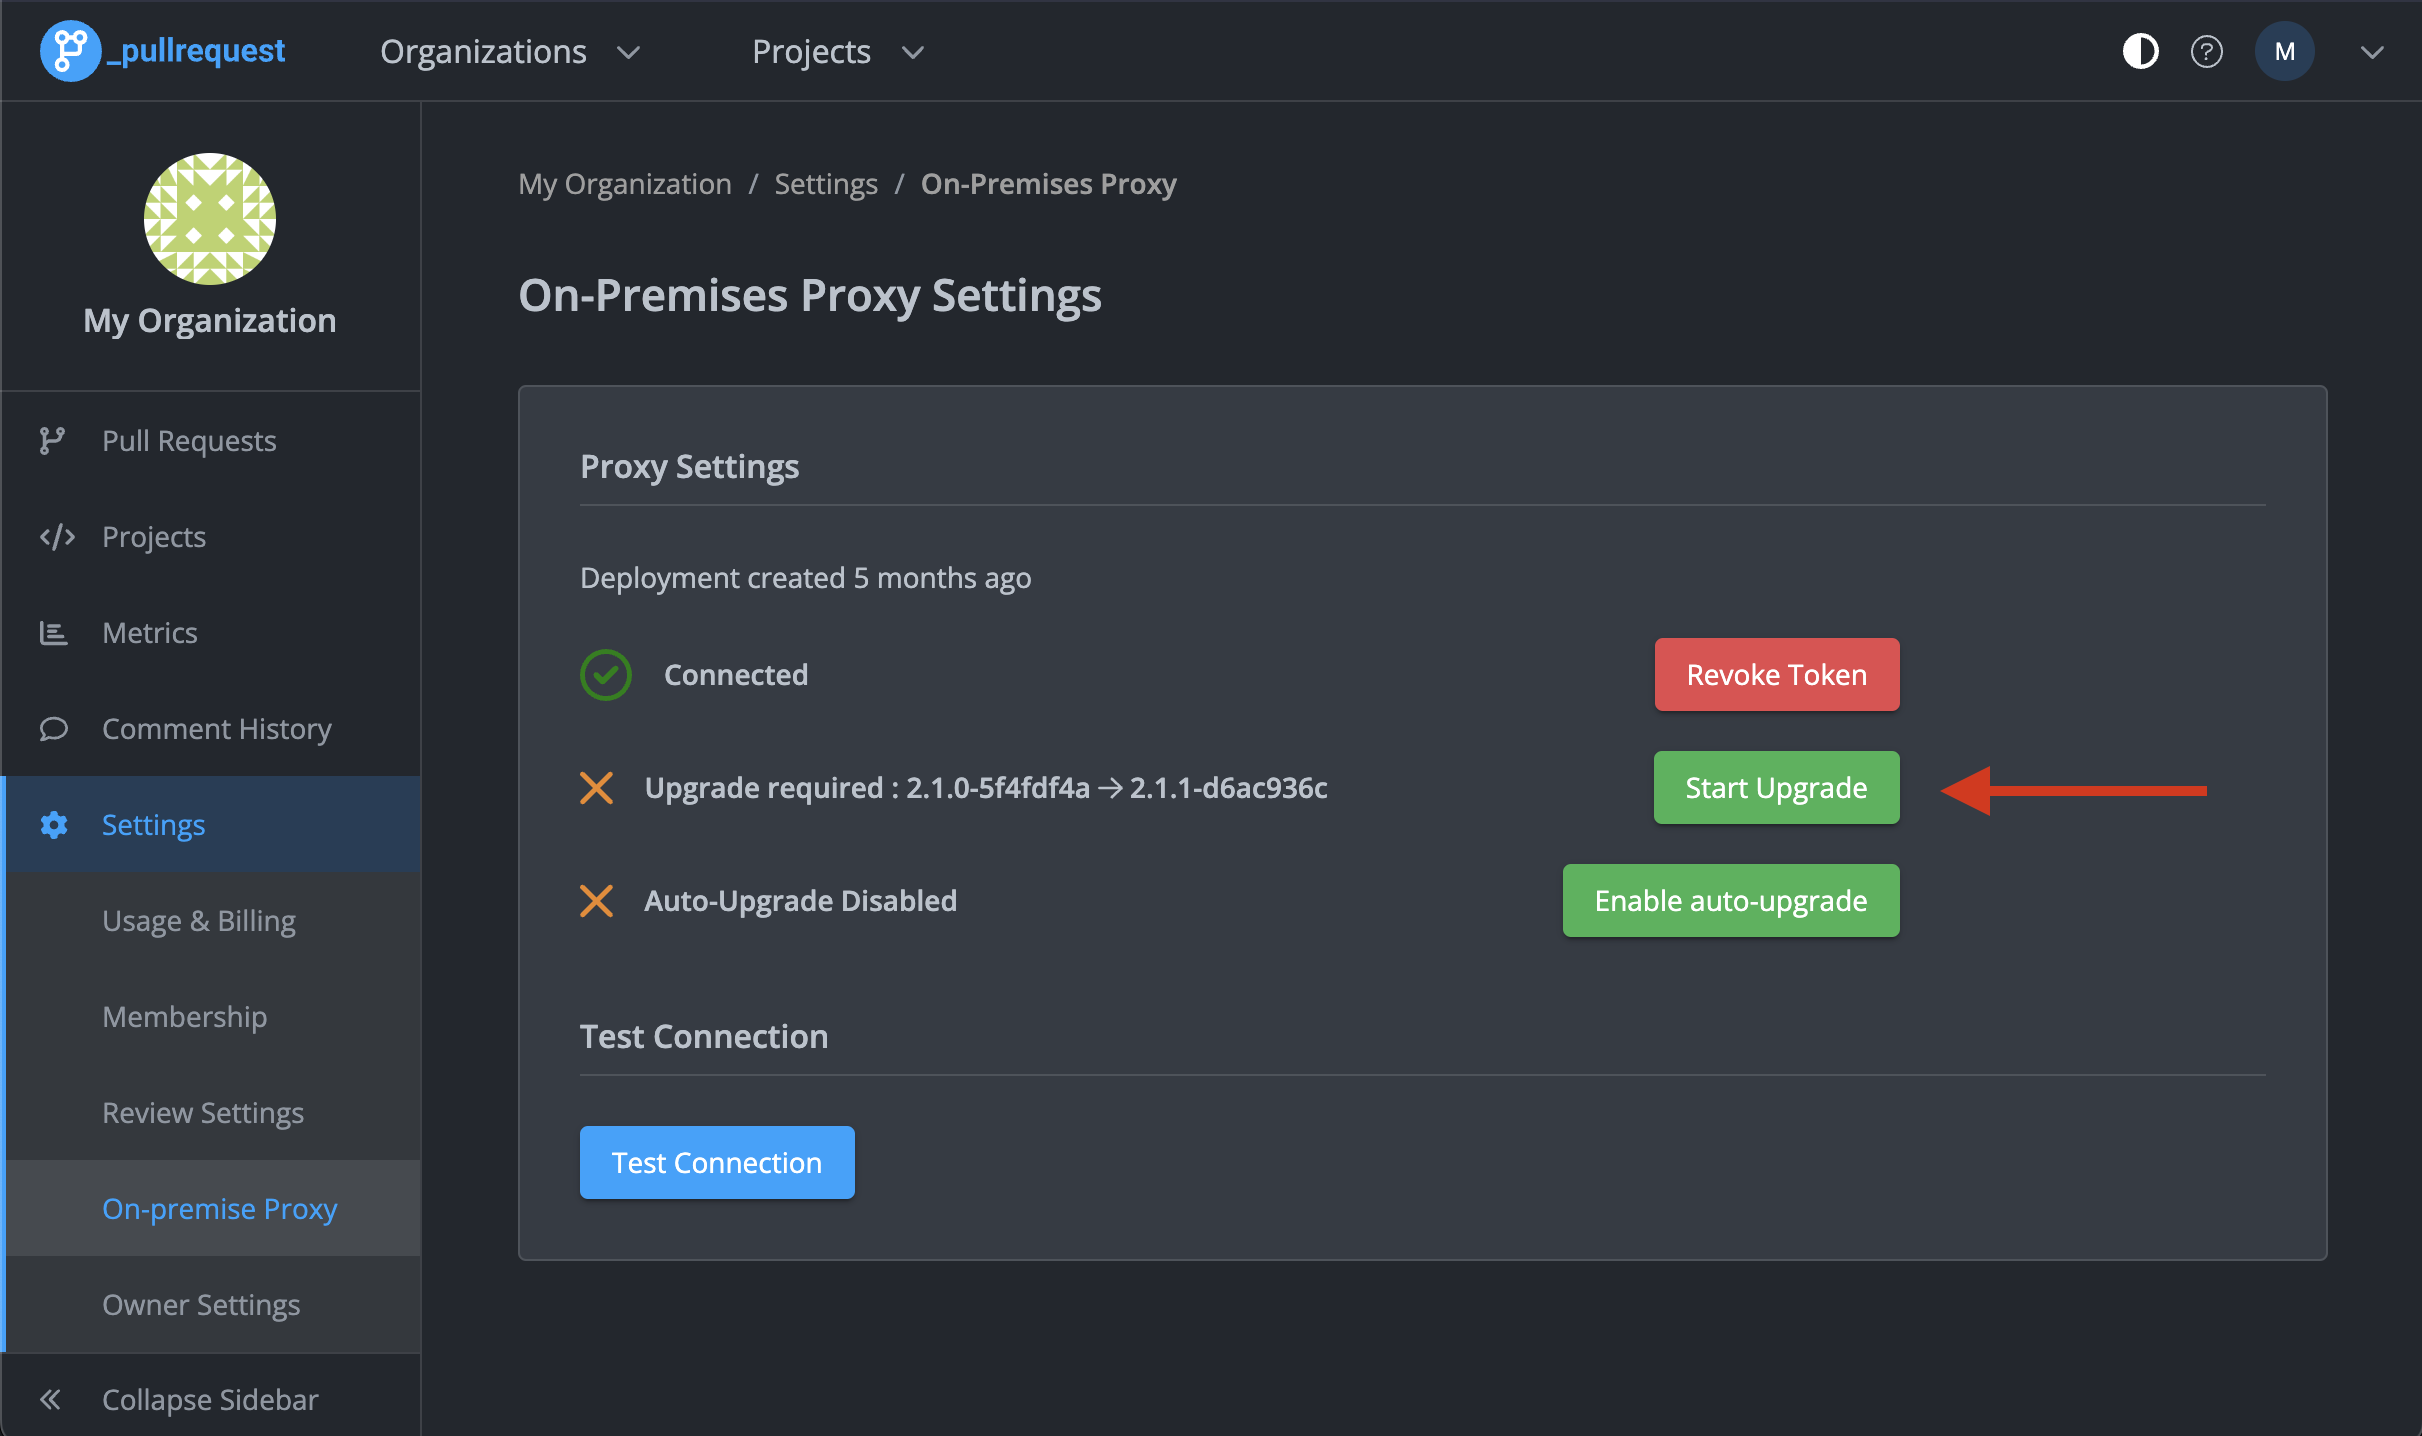Enable auto-upgrade for the proxy
Screen dimensions: 2422x1436
coord(1730,901)
